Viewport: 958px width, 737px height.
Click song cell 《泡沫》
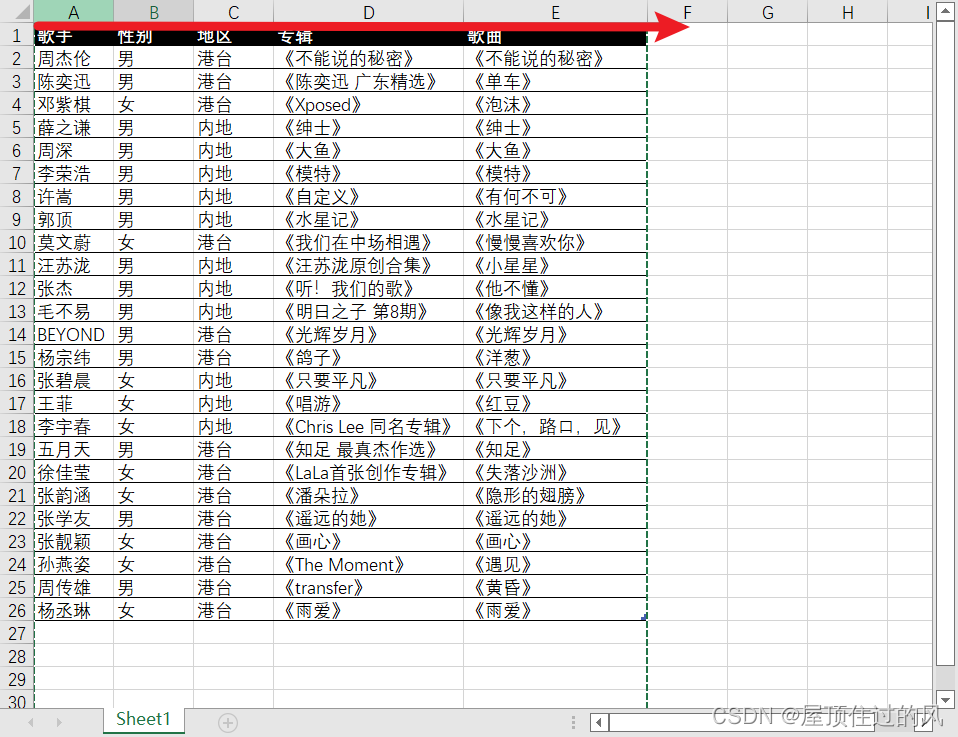(555, 104)
